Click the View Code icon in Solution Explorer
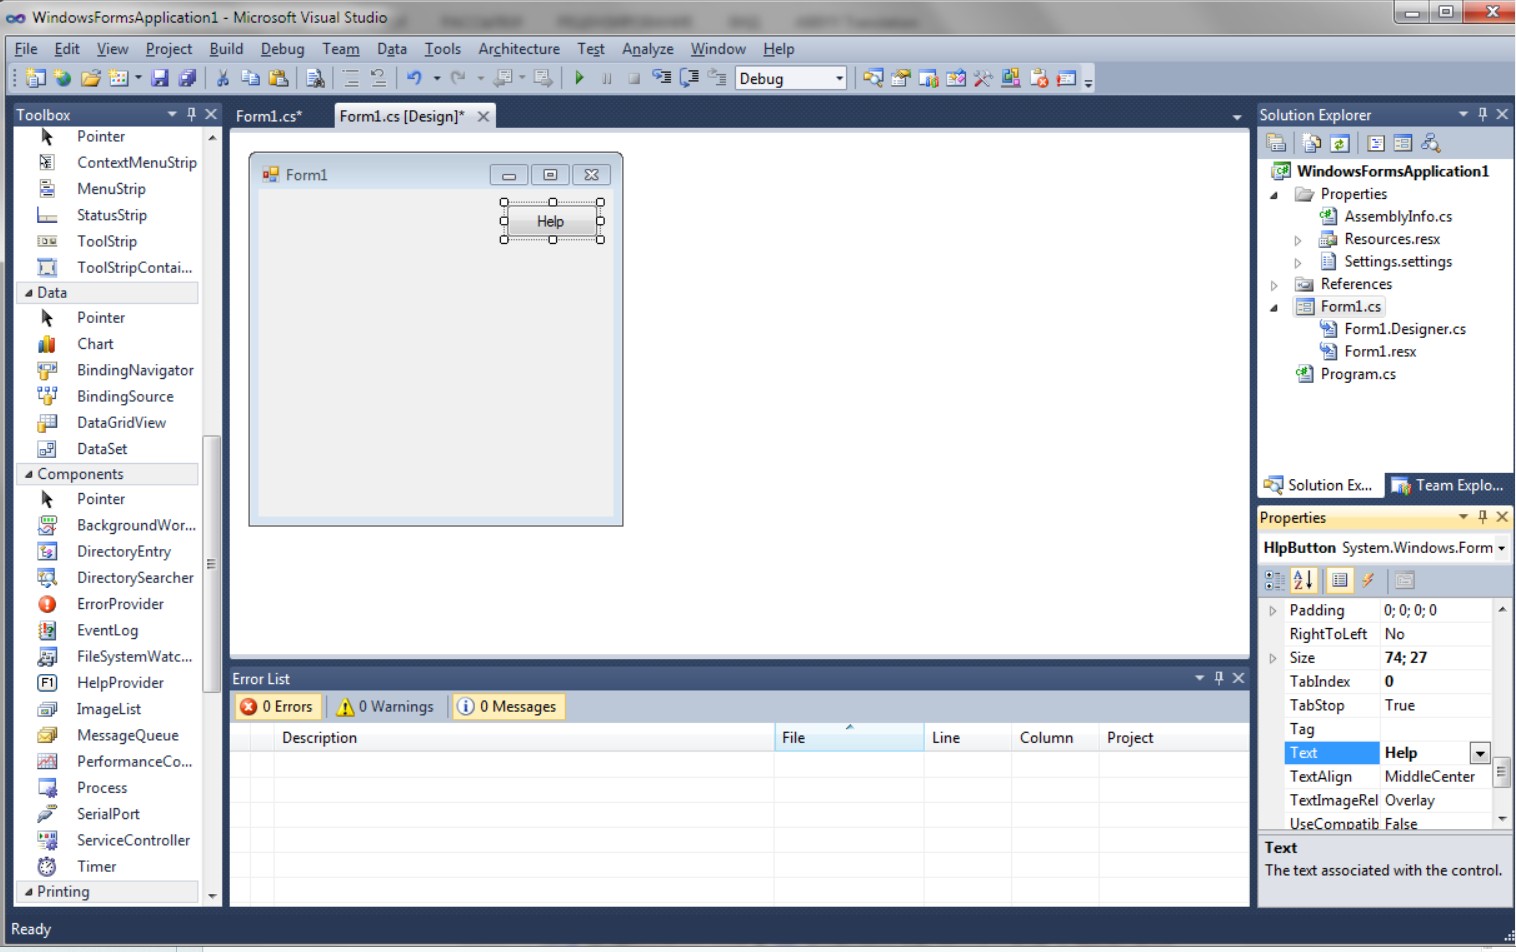The height and width of the screenshot is (952, 1516). click(x=1376, y=143)
